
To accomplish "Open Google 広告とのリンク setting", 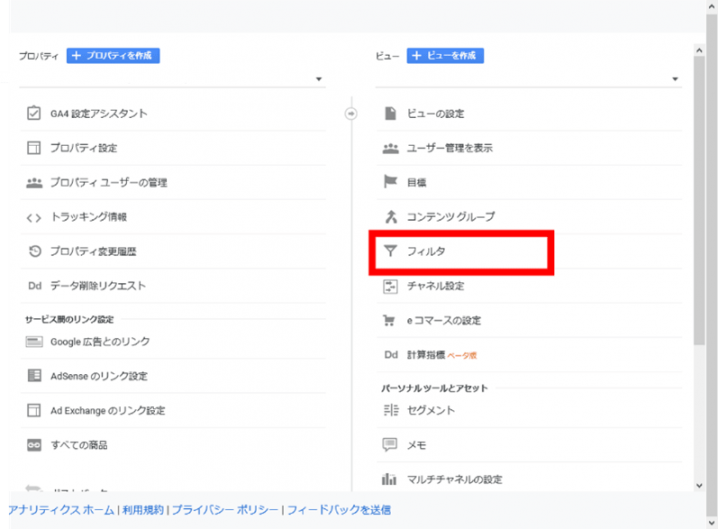I will (x=100, y=342).
